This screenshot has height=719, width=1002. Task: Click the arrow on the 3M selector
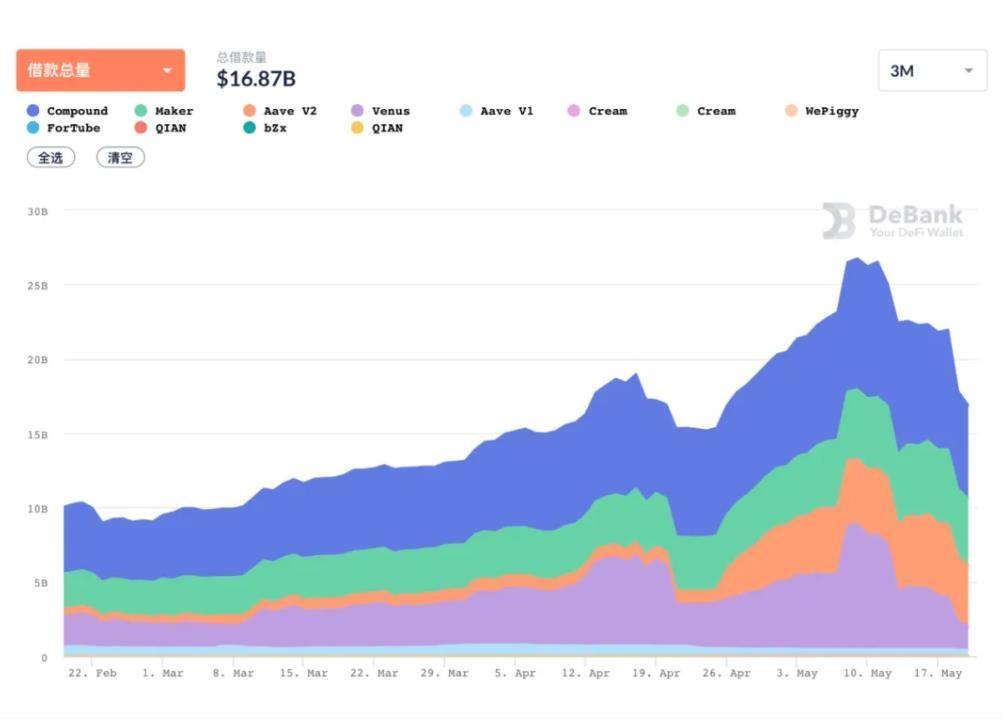968,71
